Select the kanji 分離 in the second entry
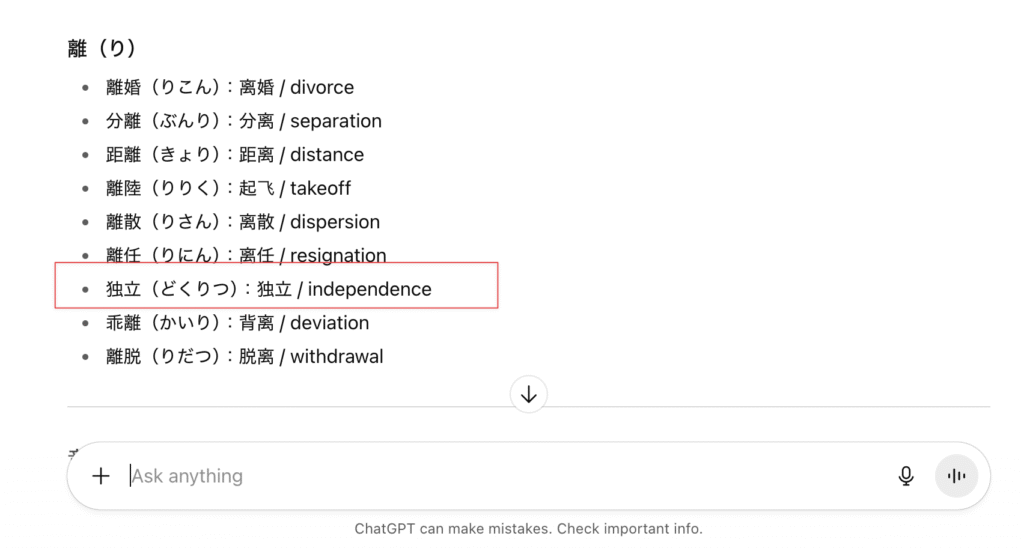 [x=123, y=121]
